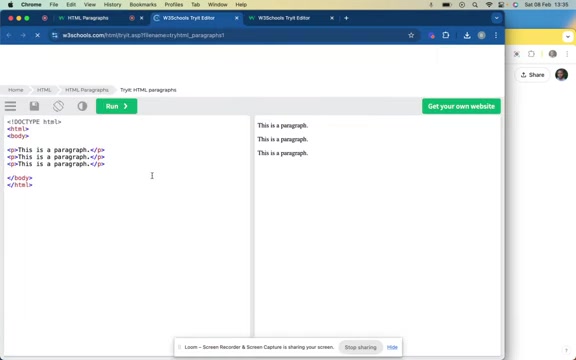
Task: Click the address bar URL field
Action: (x=228, y=35)
